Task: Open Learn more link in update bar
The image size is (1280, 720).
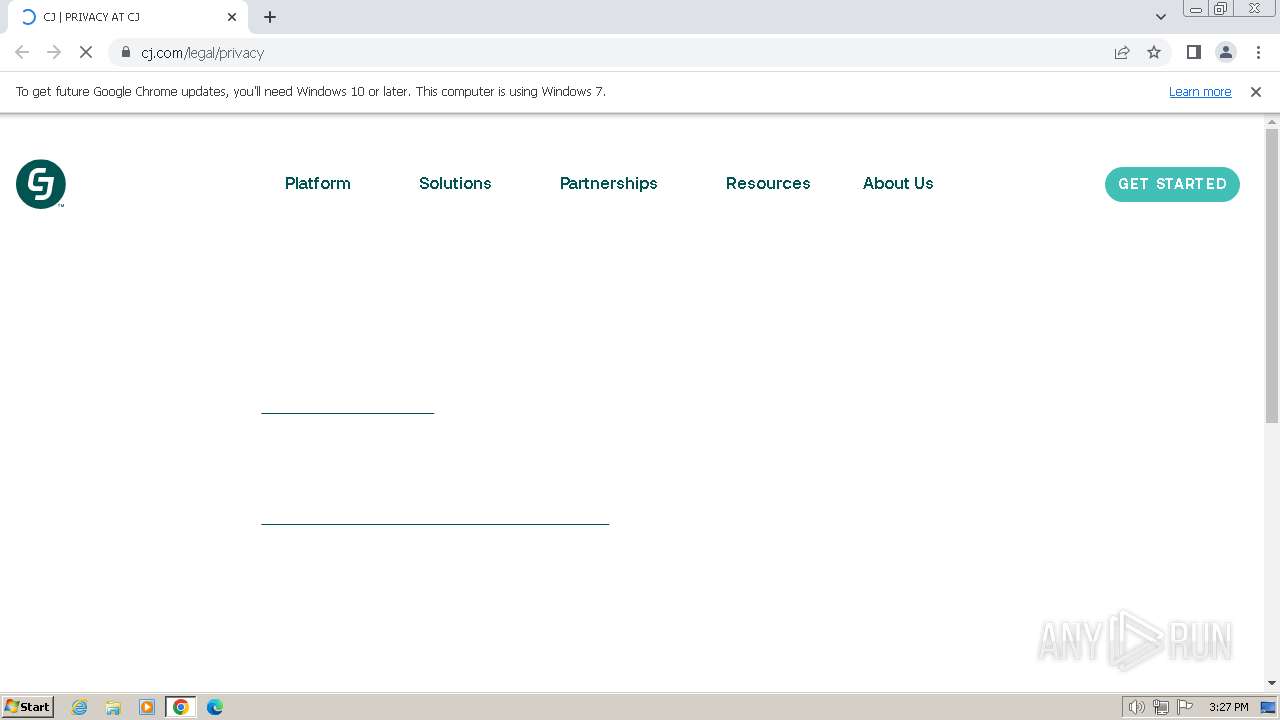Action: click(x=1200, y=92)
